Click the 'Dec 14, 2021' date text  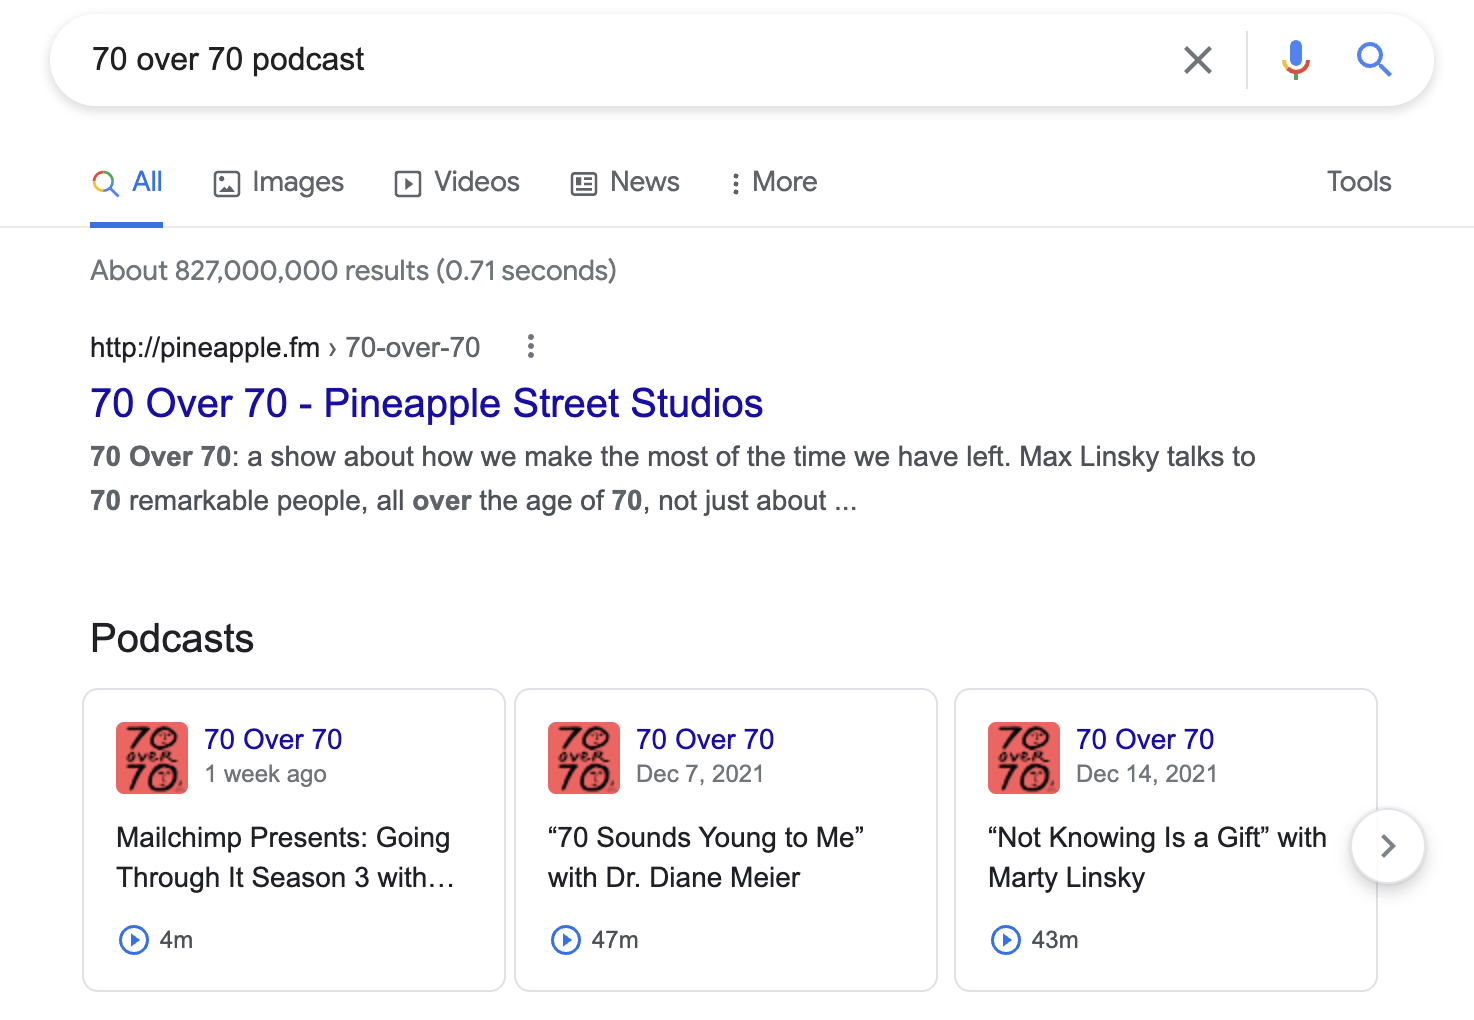pyautogui.click(x=1147, y=775)
